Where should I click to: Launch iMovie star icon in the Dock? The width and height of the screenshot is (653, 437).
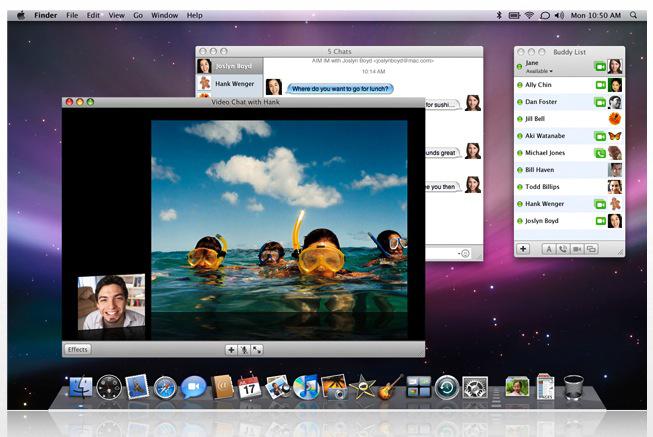pos(361,387)
